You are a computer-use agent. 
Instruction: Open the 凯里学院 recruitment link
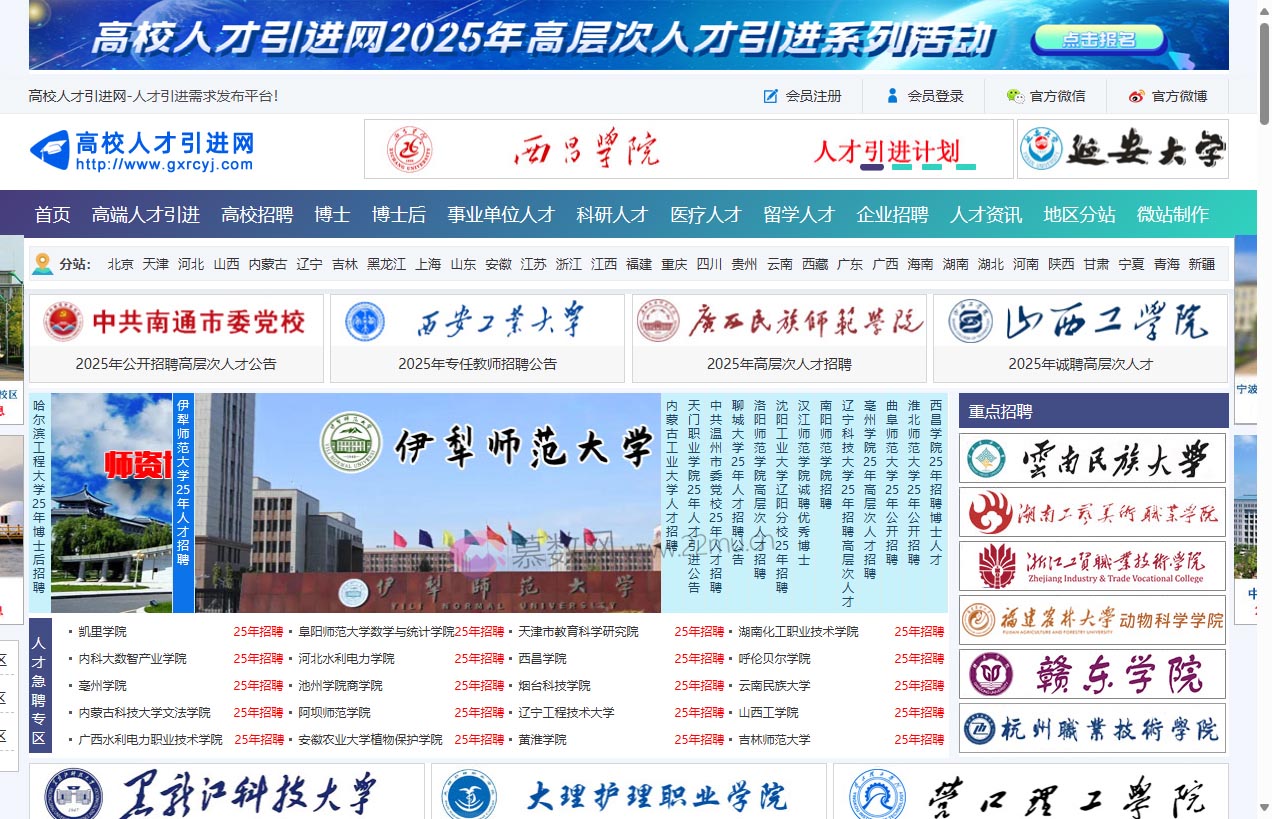(x=100, y=631)
